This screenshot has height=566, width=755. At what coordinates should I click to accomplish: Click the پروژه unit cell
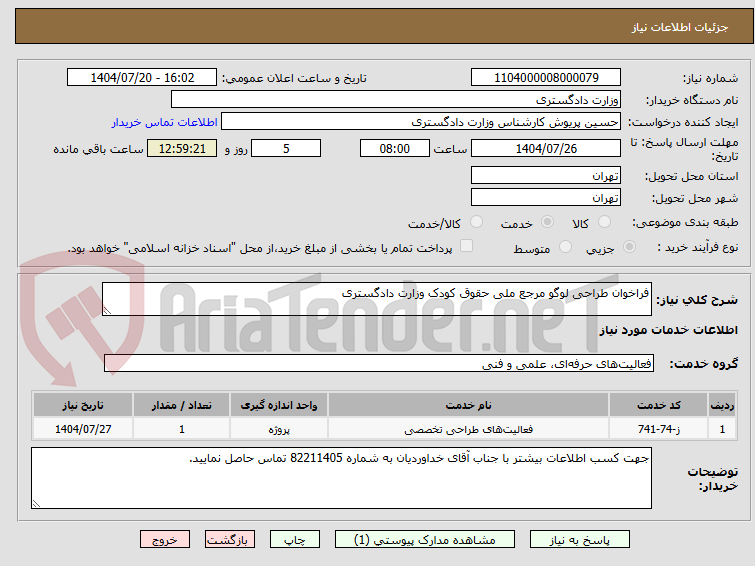279,429
